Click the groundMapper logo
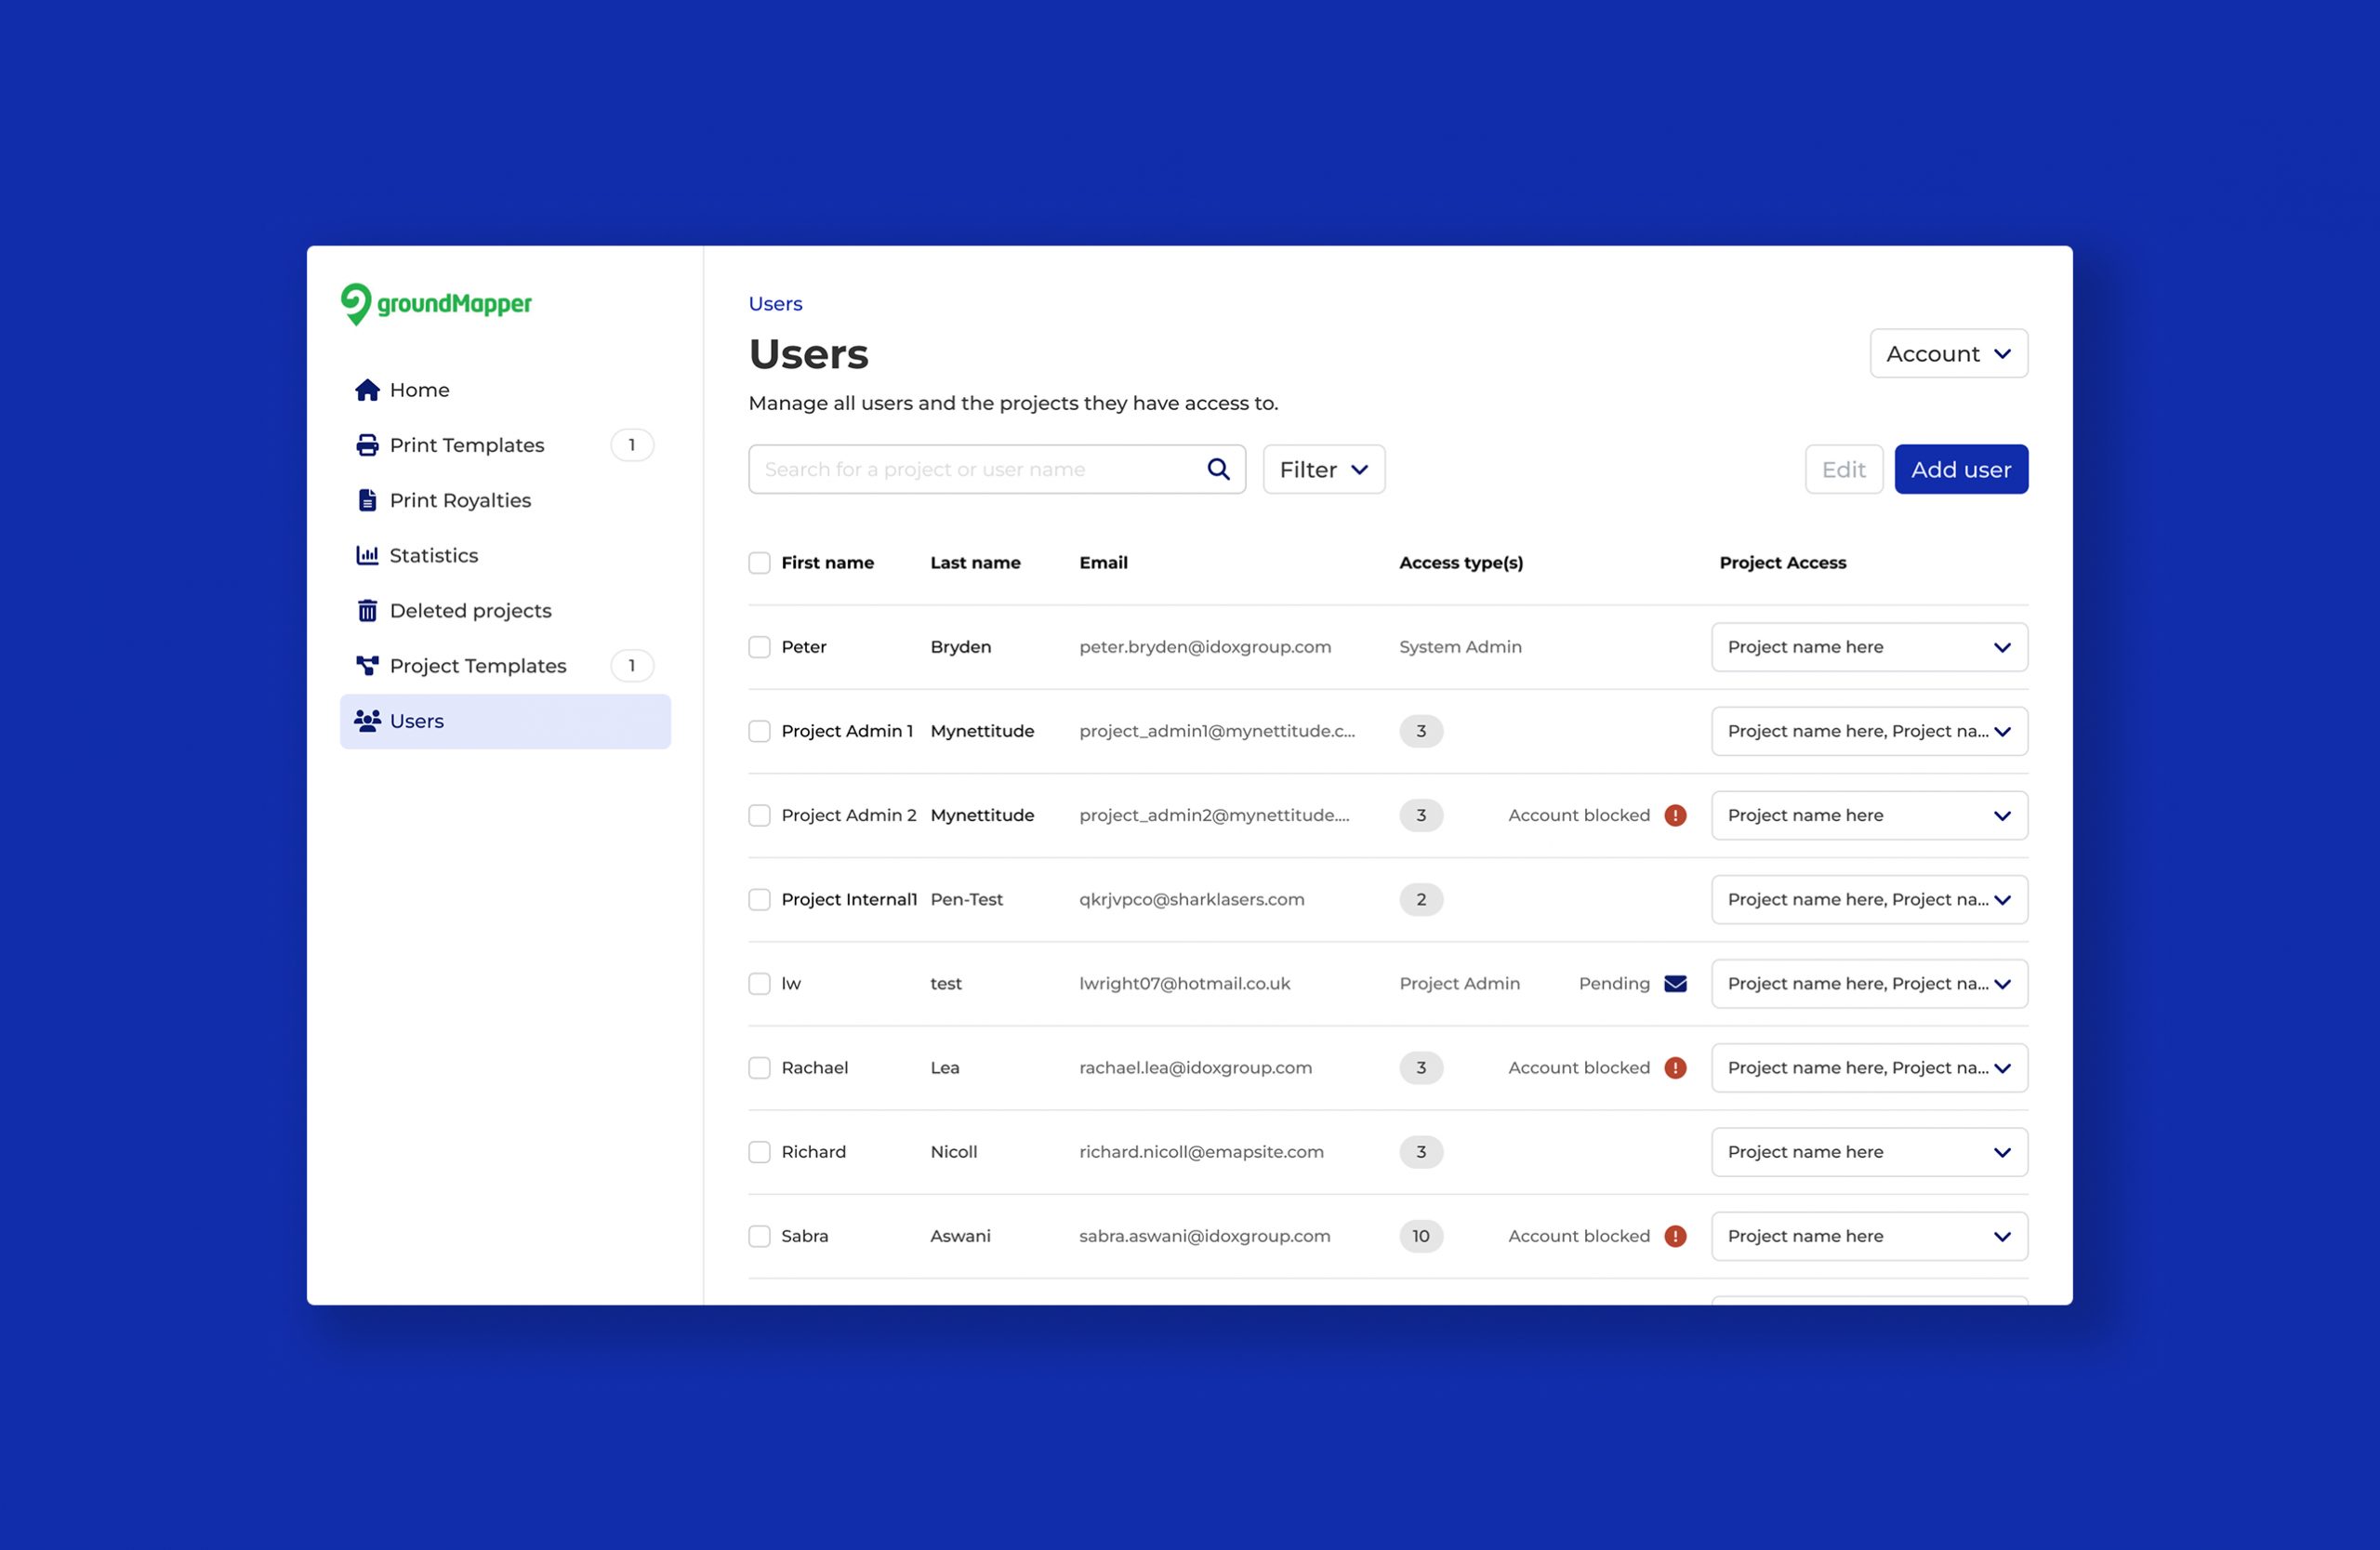This screenshot has width=2380, height=1550. click(x=436, y=304)
